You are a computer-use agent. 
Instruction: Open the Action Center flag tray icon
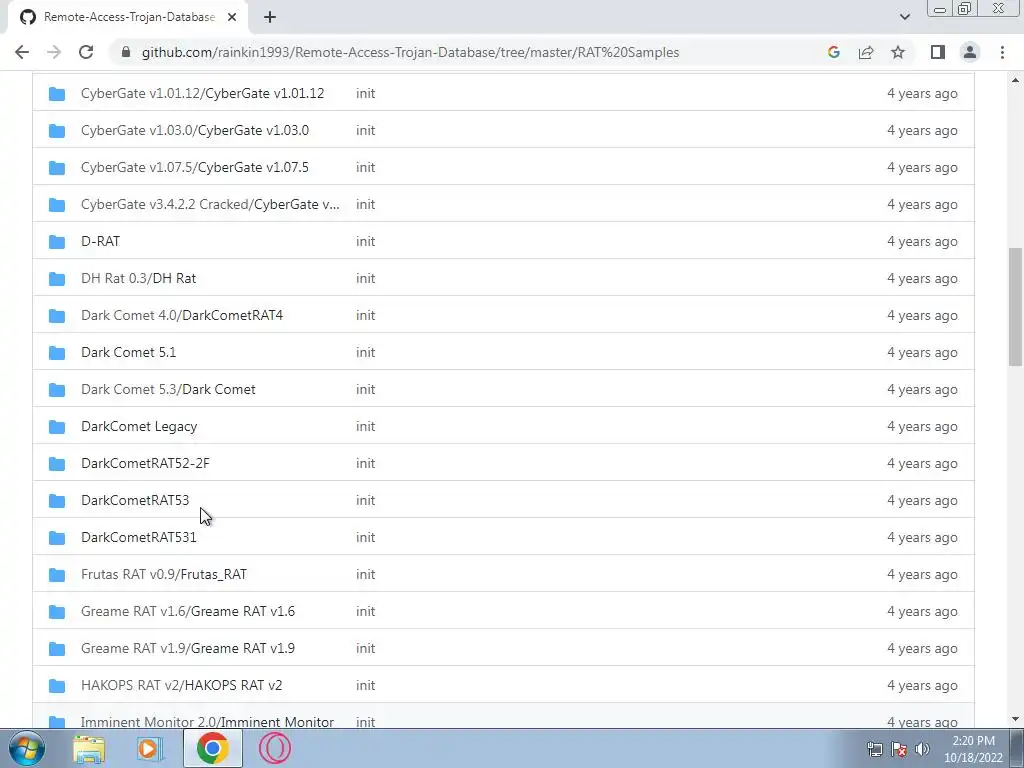tap(899, 749)
